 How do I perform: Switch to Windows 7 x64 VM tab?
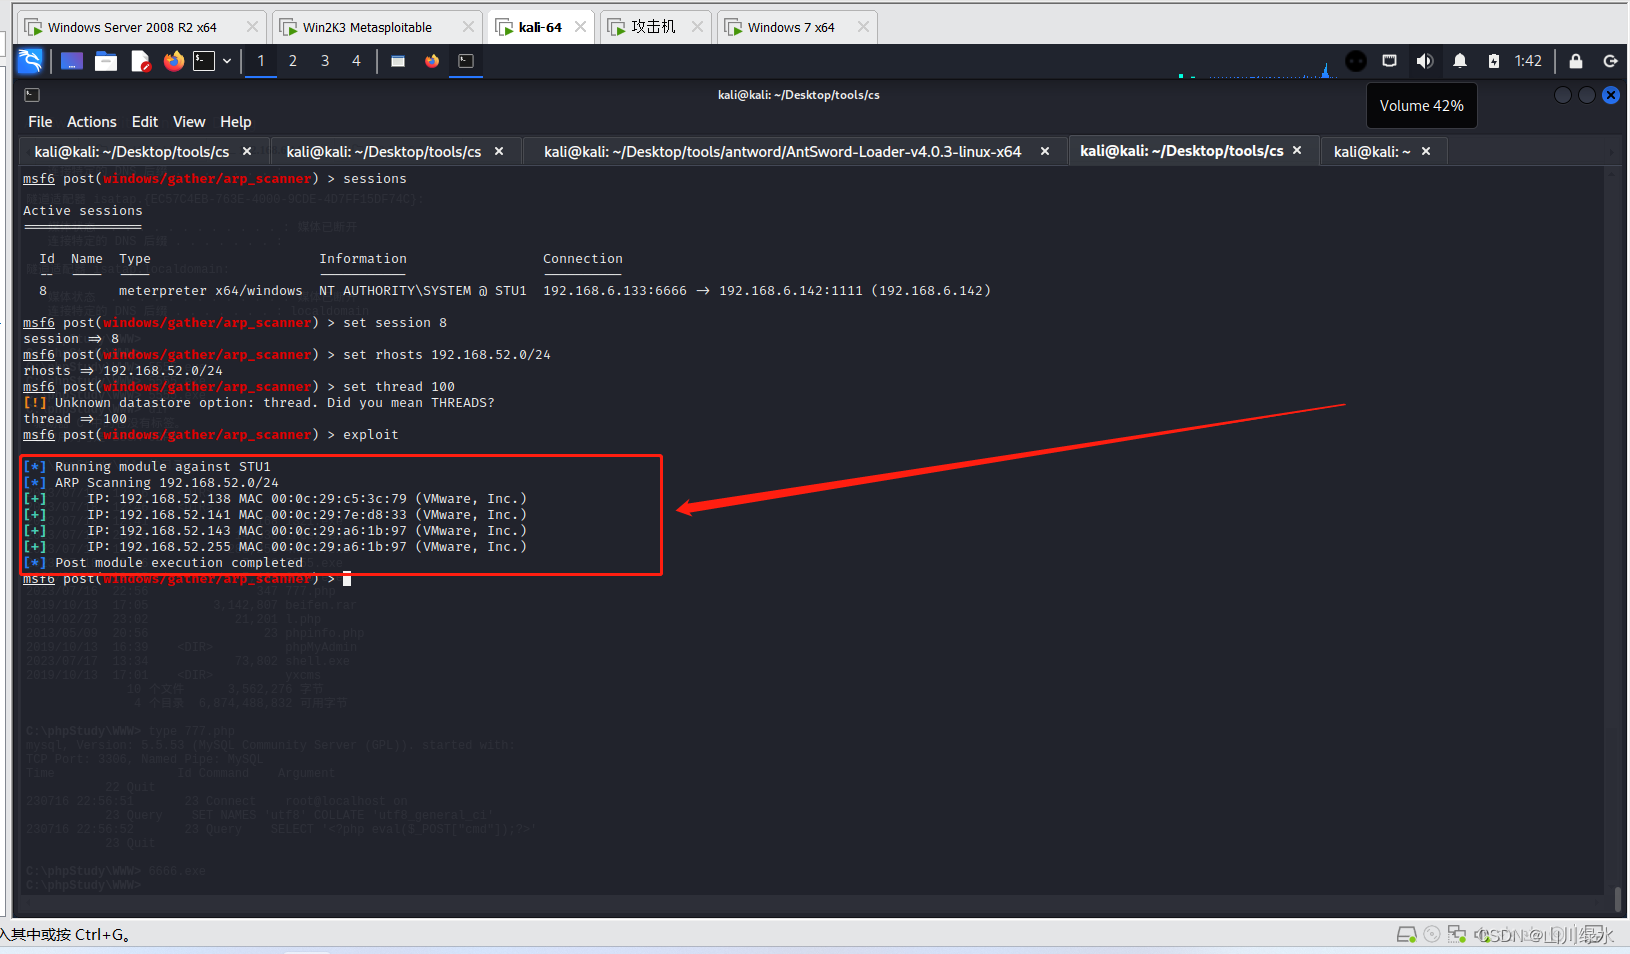791,27
